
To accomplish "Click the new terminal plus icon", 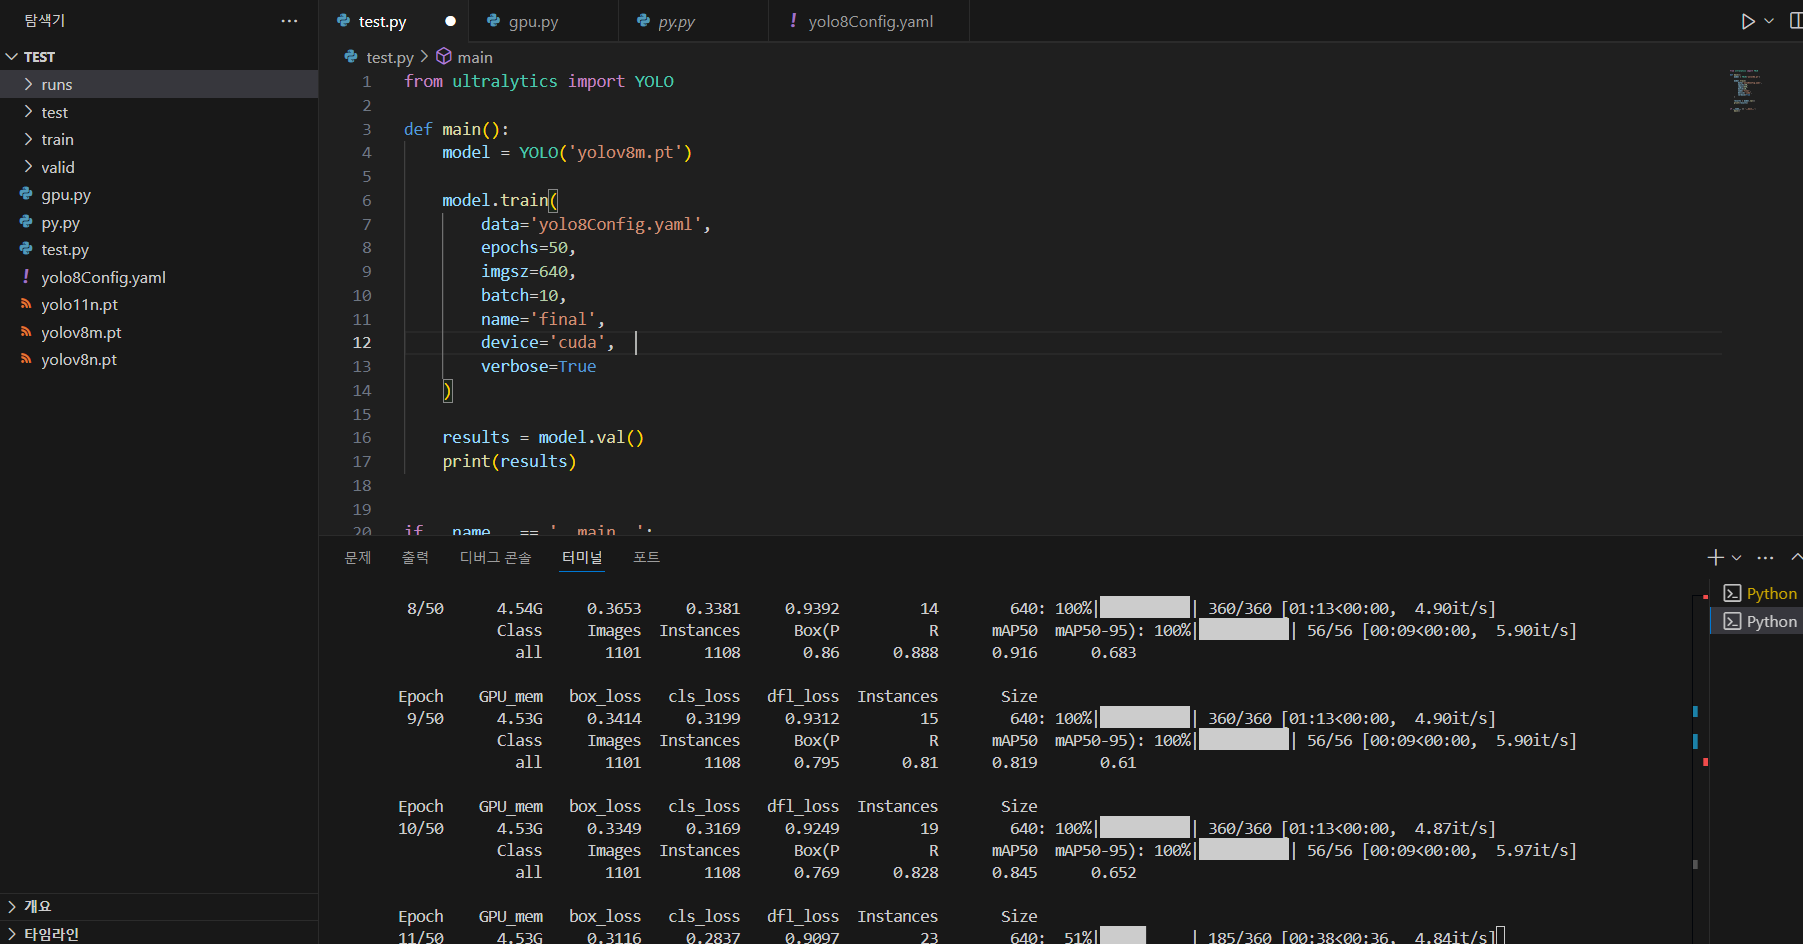I will click(x=1715, y=557).
